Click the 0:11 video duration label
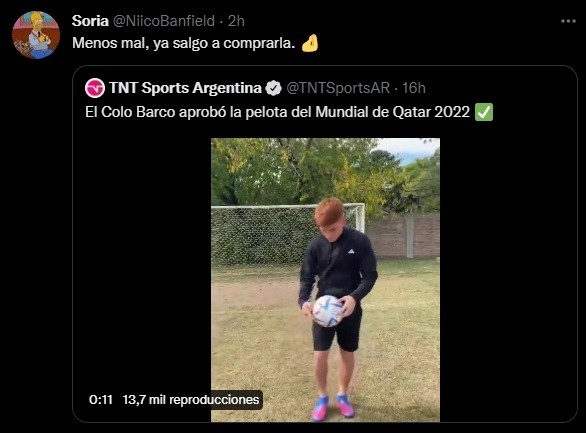The image size is (586, 433). pos(101,400)
